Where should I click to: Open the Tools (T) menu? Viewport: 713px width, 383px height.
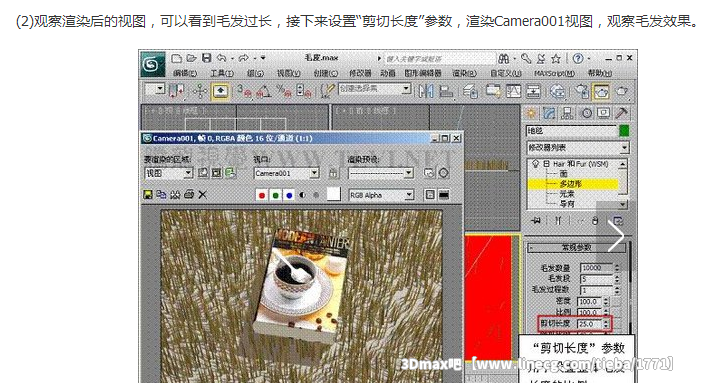[221, 73]
